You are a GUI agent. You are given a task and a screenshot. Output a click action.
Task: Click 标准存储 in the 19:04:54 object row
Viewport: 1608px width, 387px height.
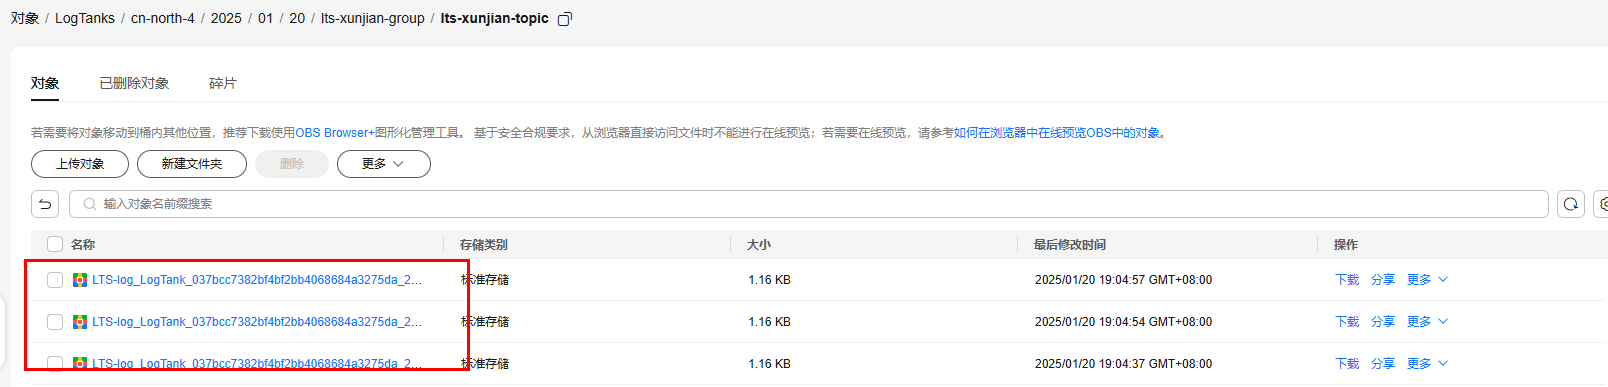click(485, 322)
